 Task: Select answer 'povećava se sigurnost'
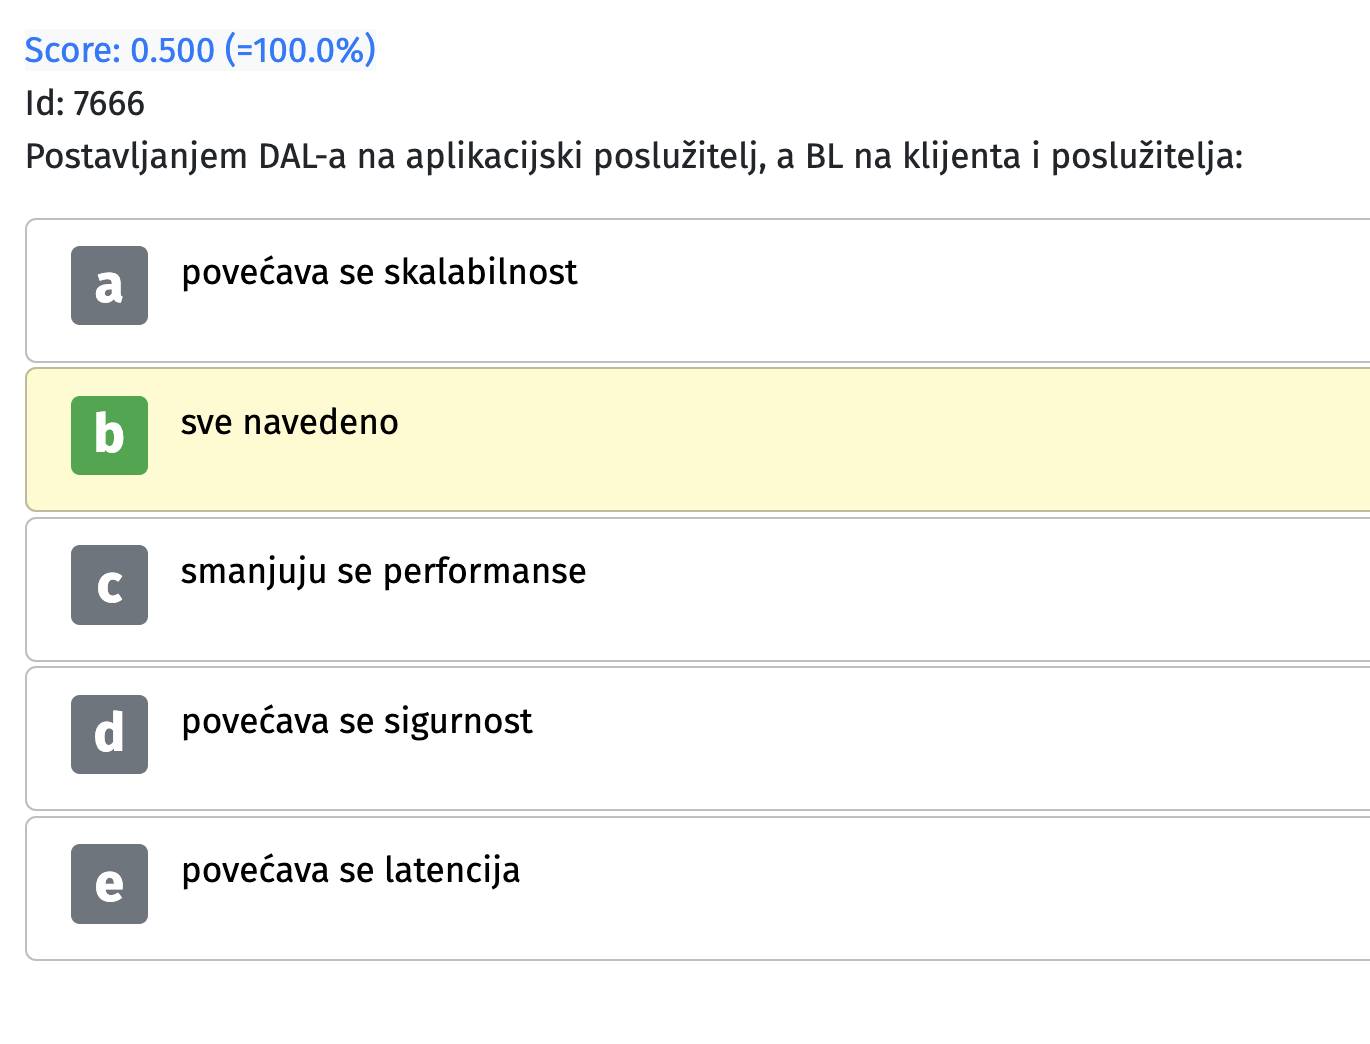(357, 721)
